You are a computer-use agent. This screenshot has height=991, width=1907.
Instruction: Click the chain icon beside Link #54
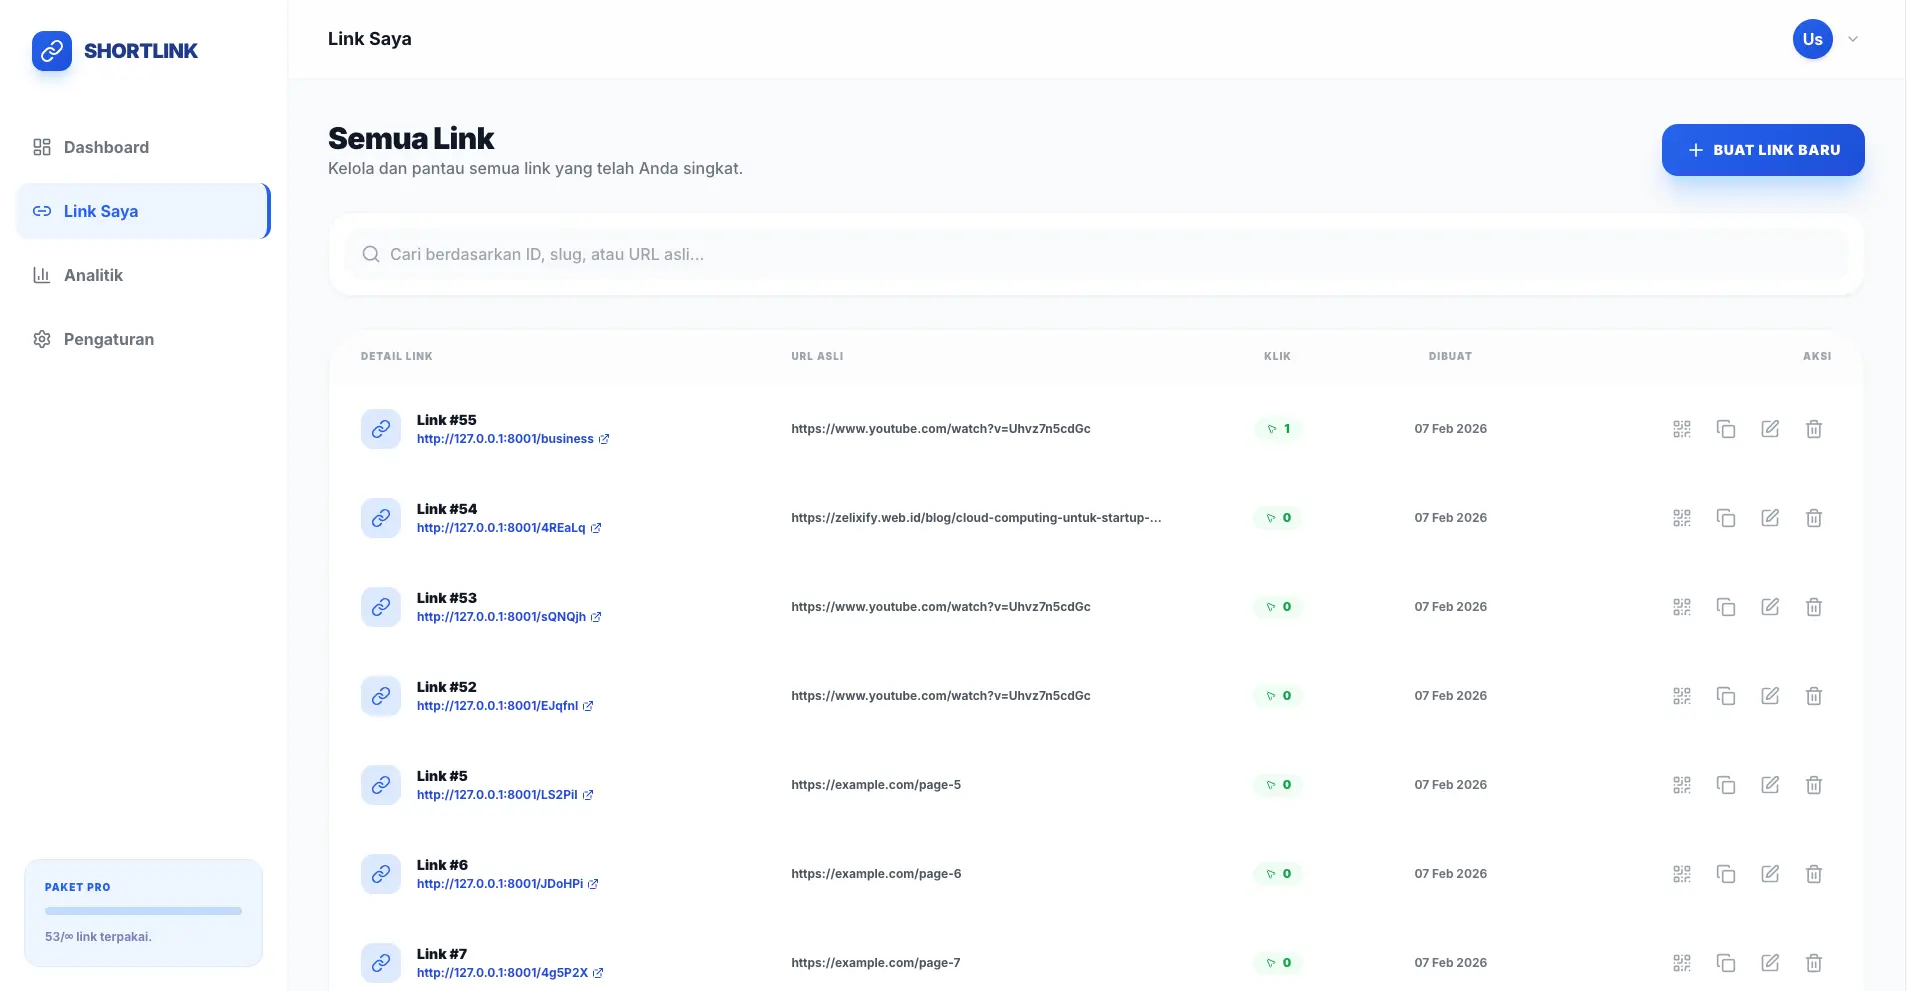[x=381, y=518]
